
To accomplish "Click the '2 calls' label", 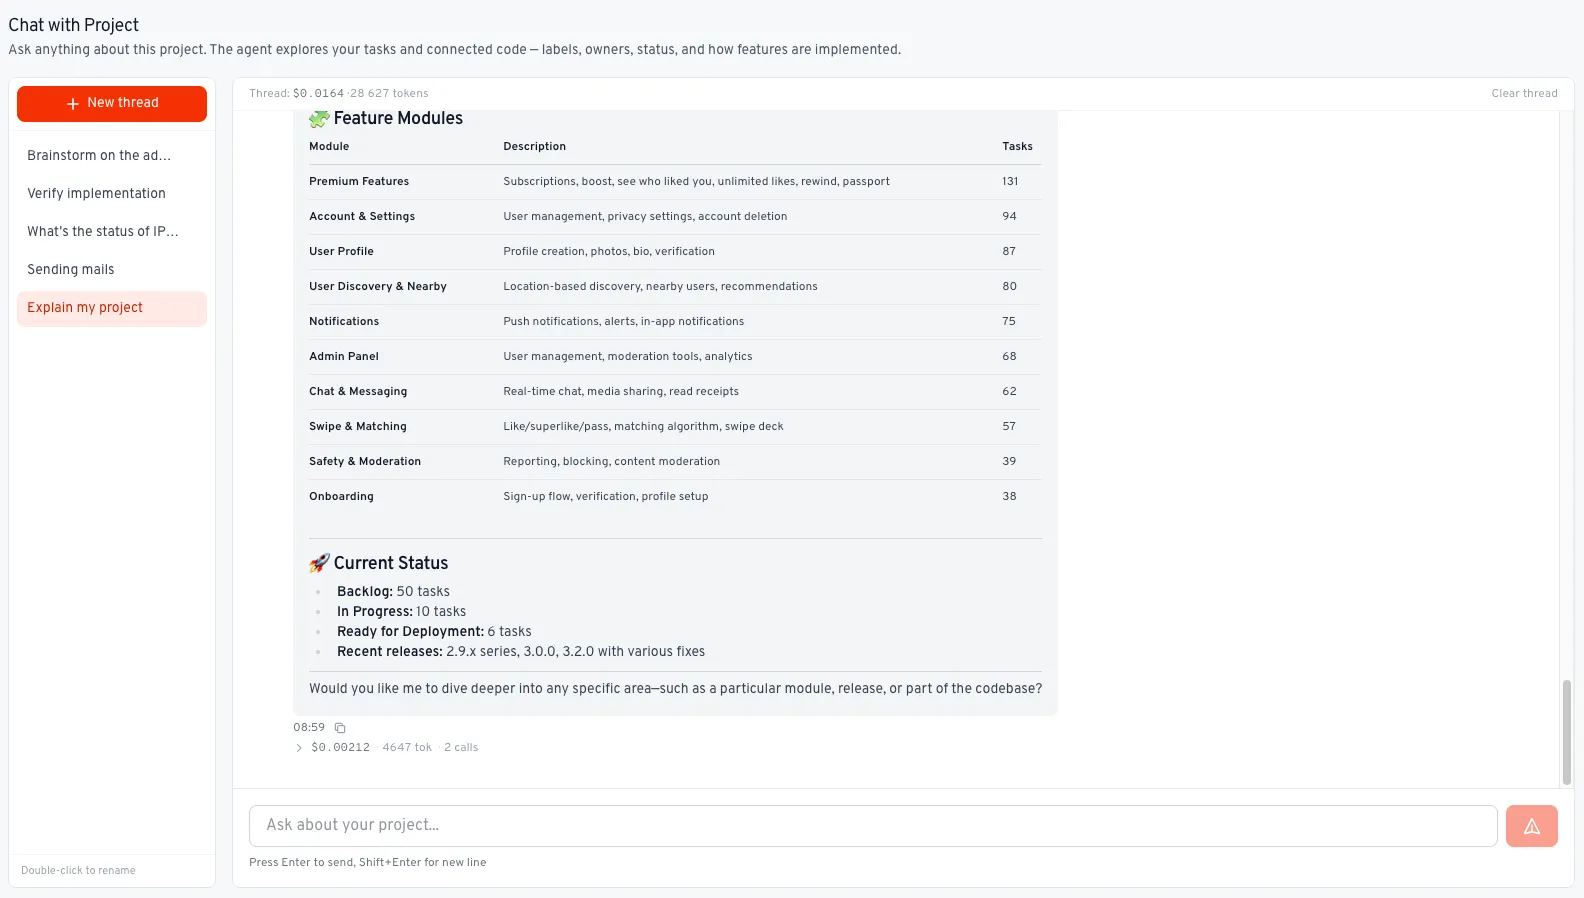I will coord(461,748).
